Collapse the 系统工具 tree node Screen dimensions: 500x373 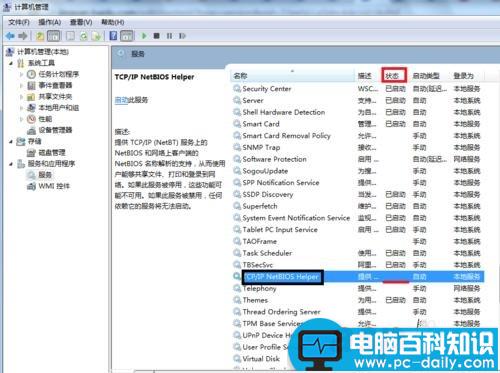tap(11, 63)
